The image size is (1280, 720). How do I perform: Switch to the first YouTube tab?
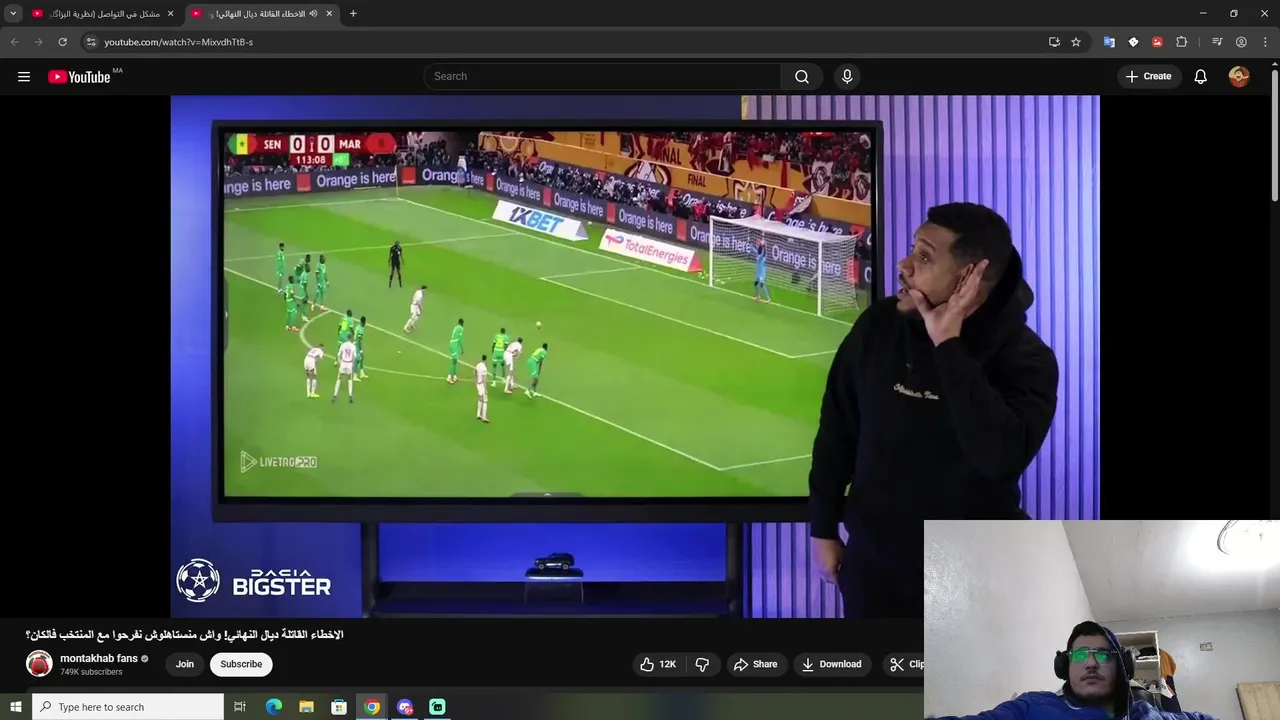[104, 14]
